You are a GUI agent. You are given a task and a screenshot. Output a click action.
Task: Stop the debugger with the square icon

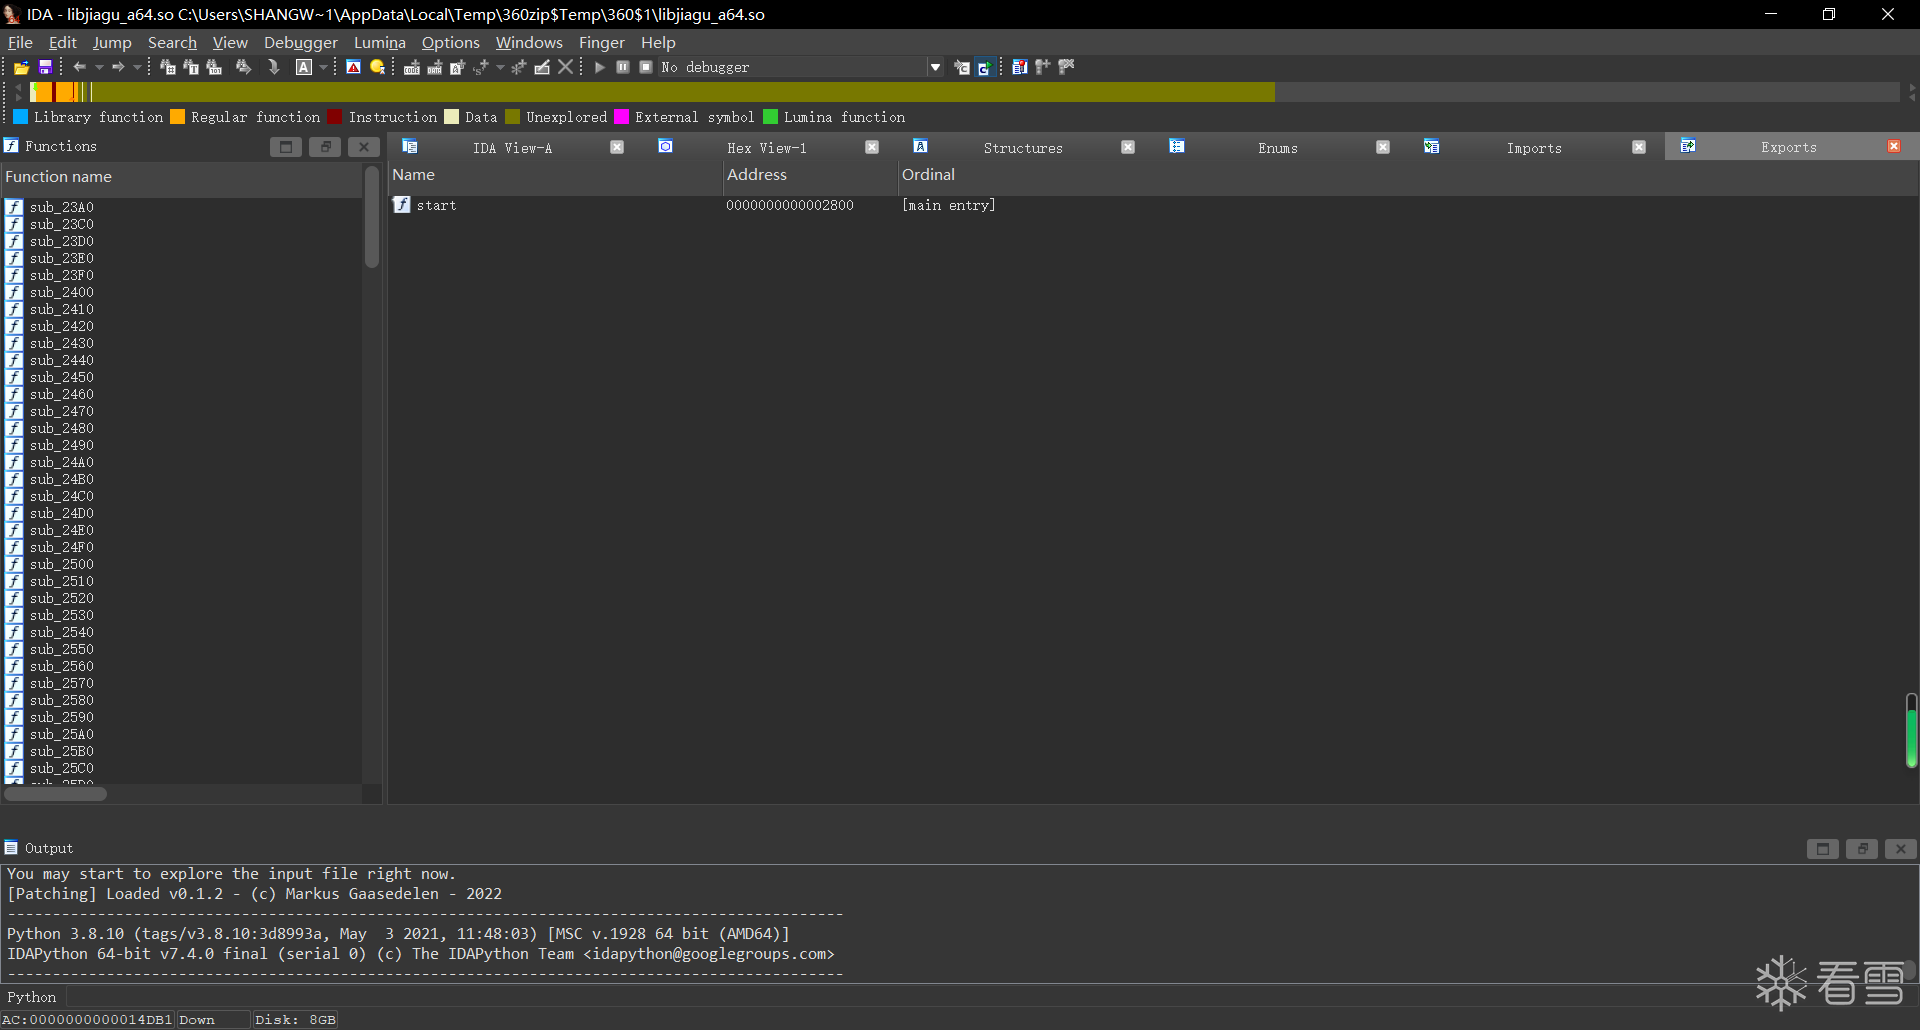coord(646,67)
